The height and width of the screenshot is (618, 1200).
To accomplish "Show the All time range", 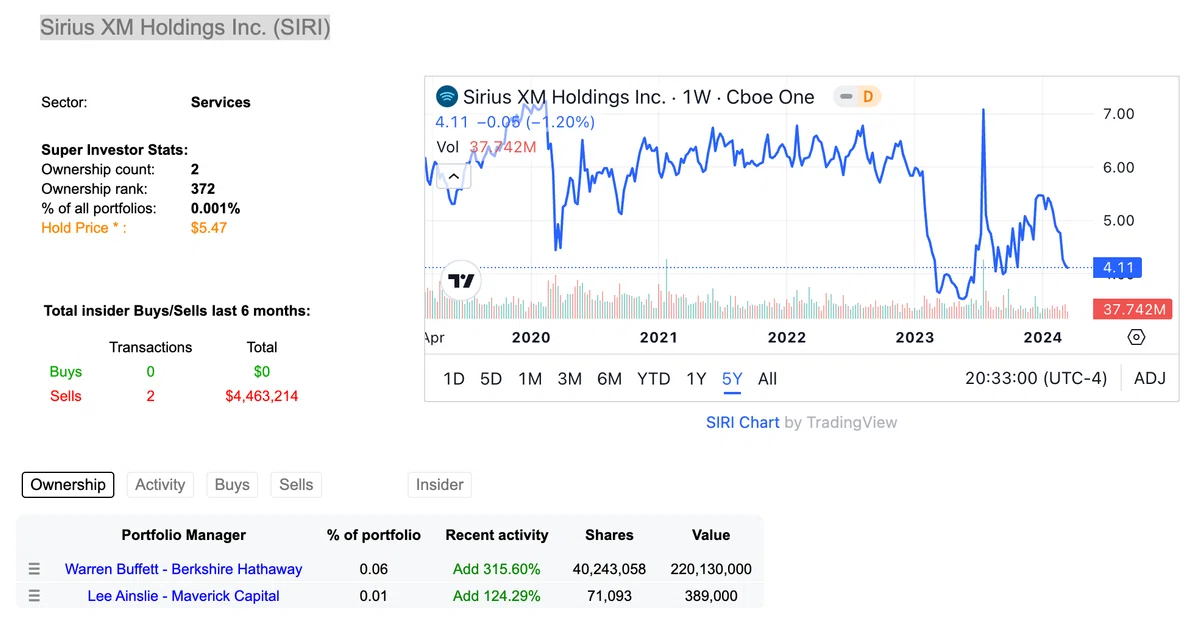I will [x=767, y=379].
